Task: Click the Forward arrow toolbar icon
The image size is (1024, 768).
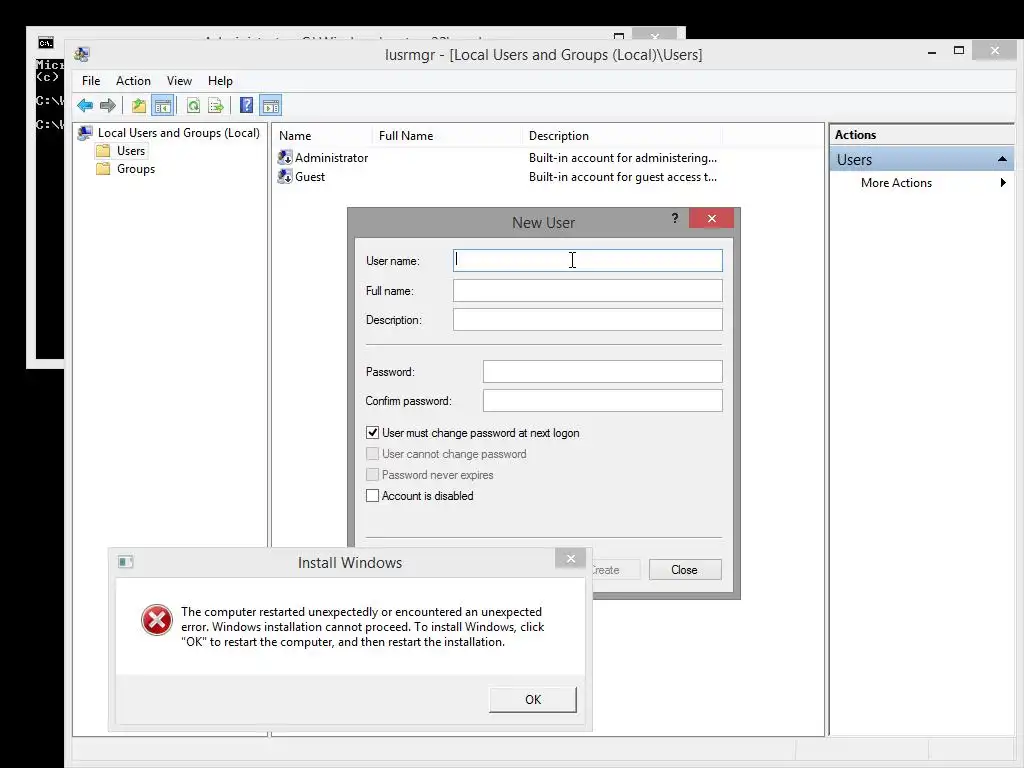Action: pos(108,105)
